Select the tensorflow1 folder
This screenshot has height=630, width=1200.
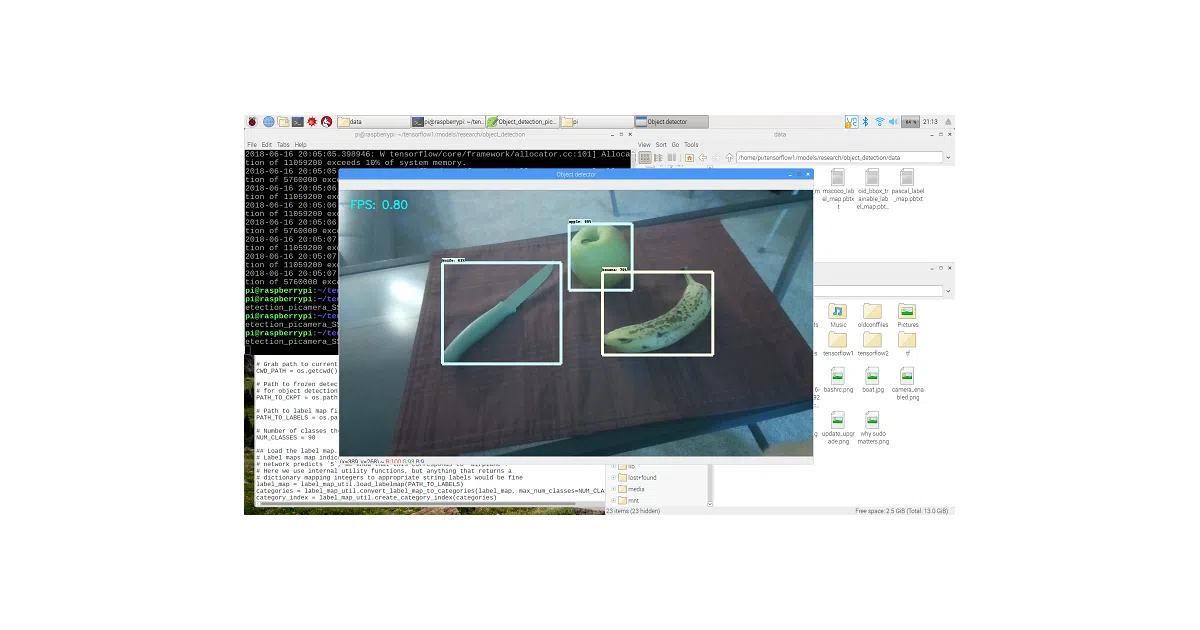tap(838, 344)
